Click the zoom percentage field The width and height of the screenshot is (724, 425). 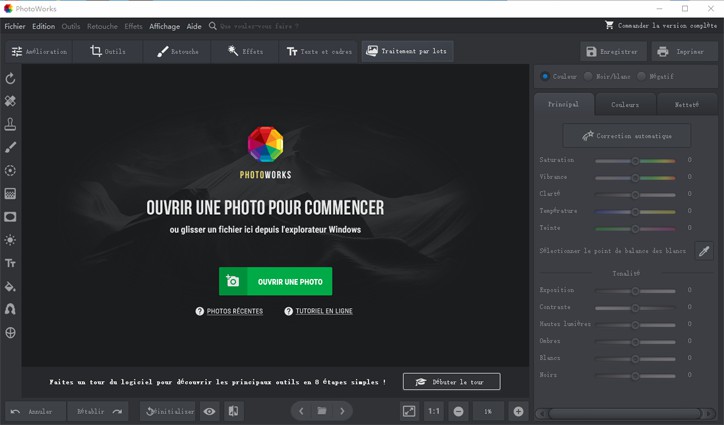coord(488,411)
